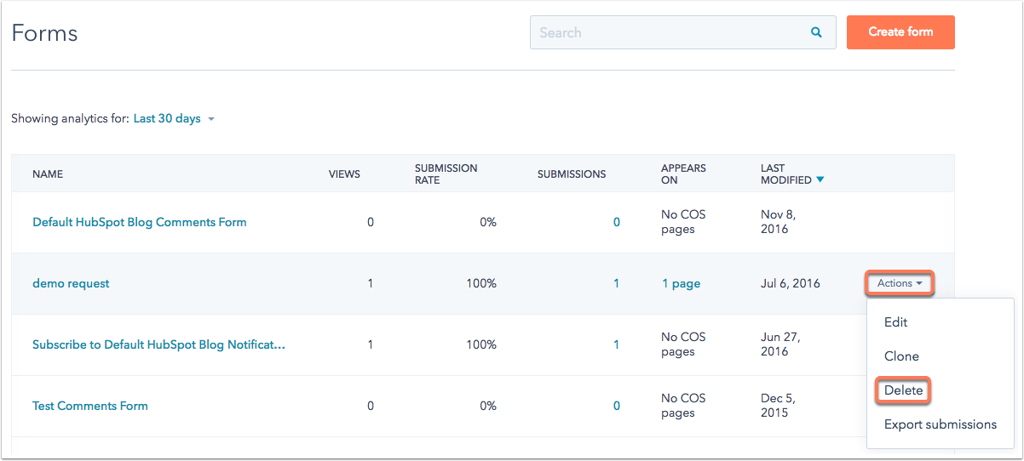Click the search magnifier icon
This screenshot has height=461, width=1024.
click(x=816, y=32)
